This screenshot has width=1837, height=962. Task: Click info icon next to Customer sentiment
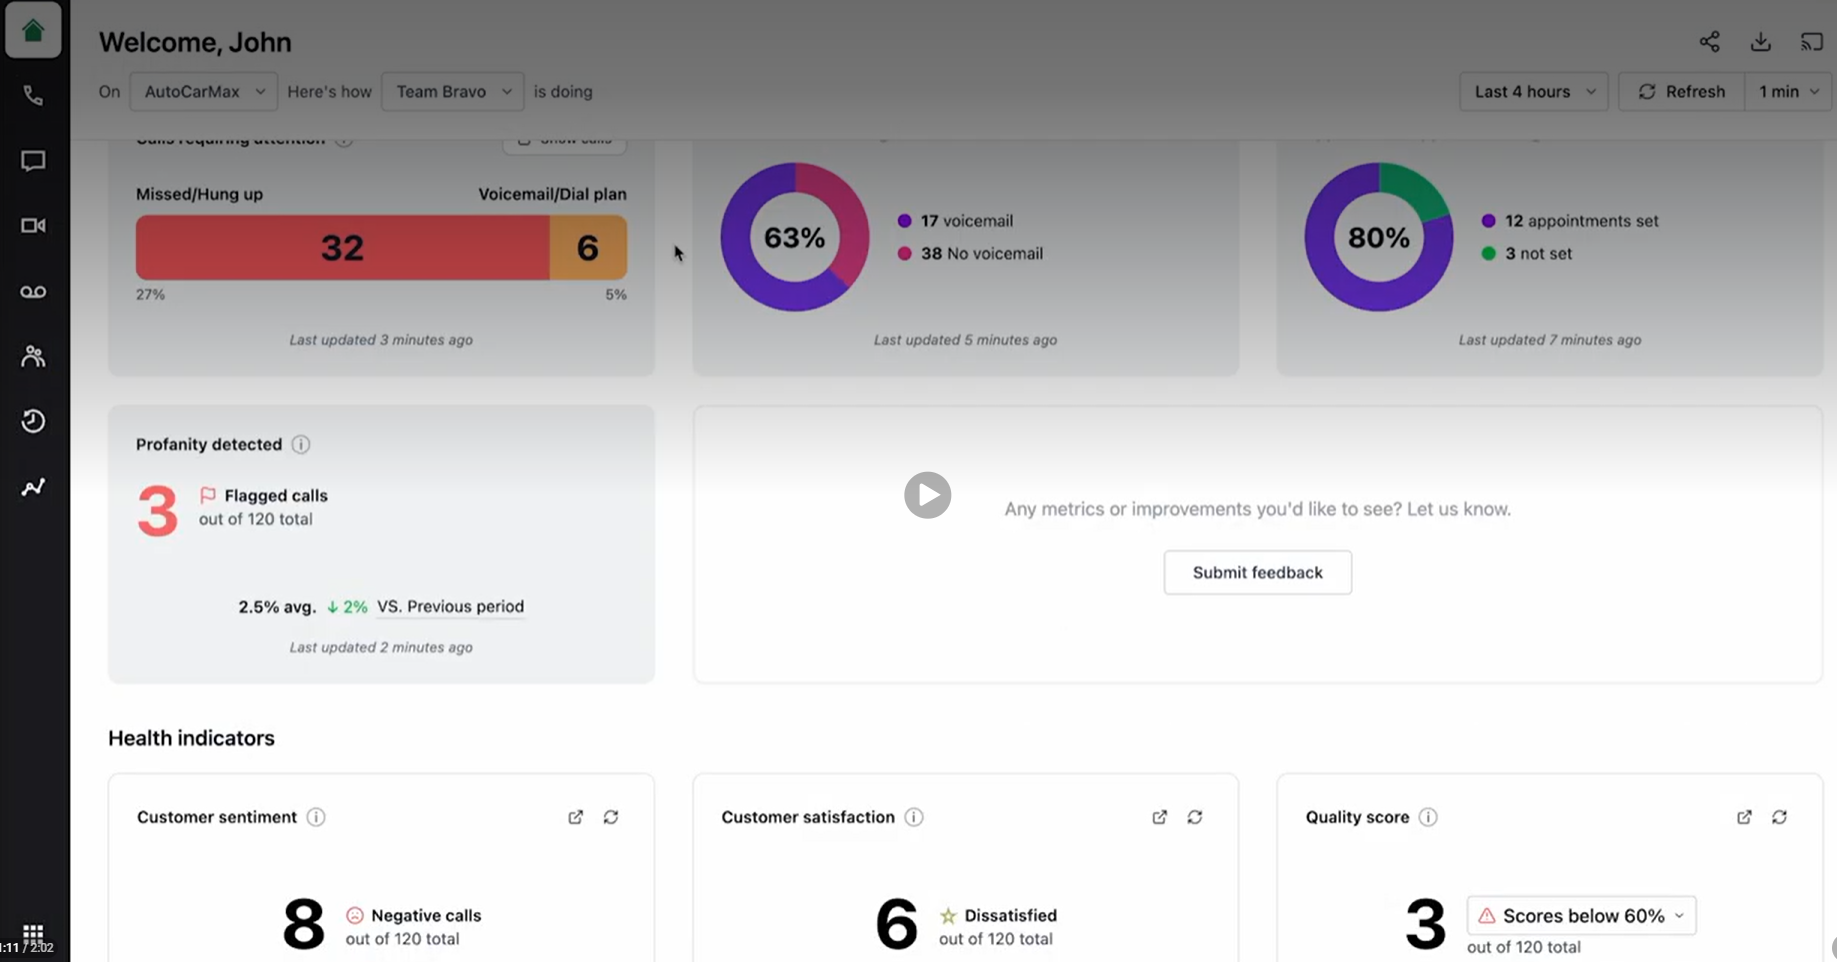pos(316,817)
